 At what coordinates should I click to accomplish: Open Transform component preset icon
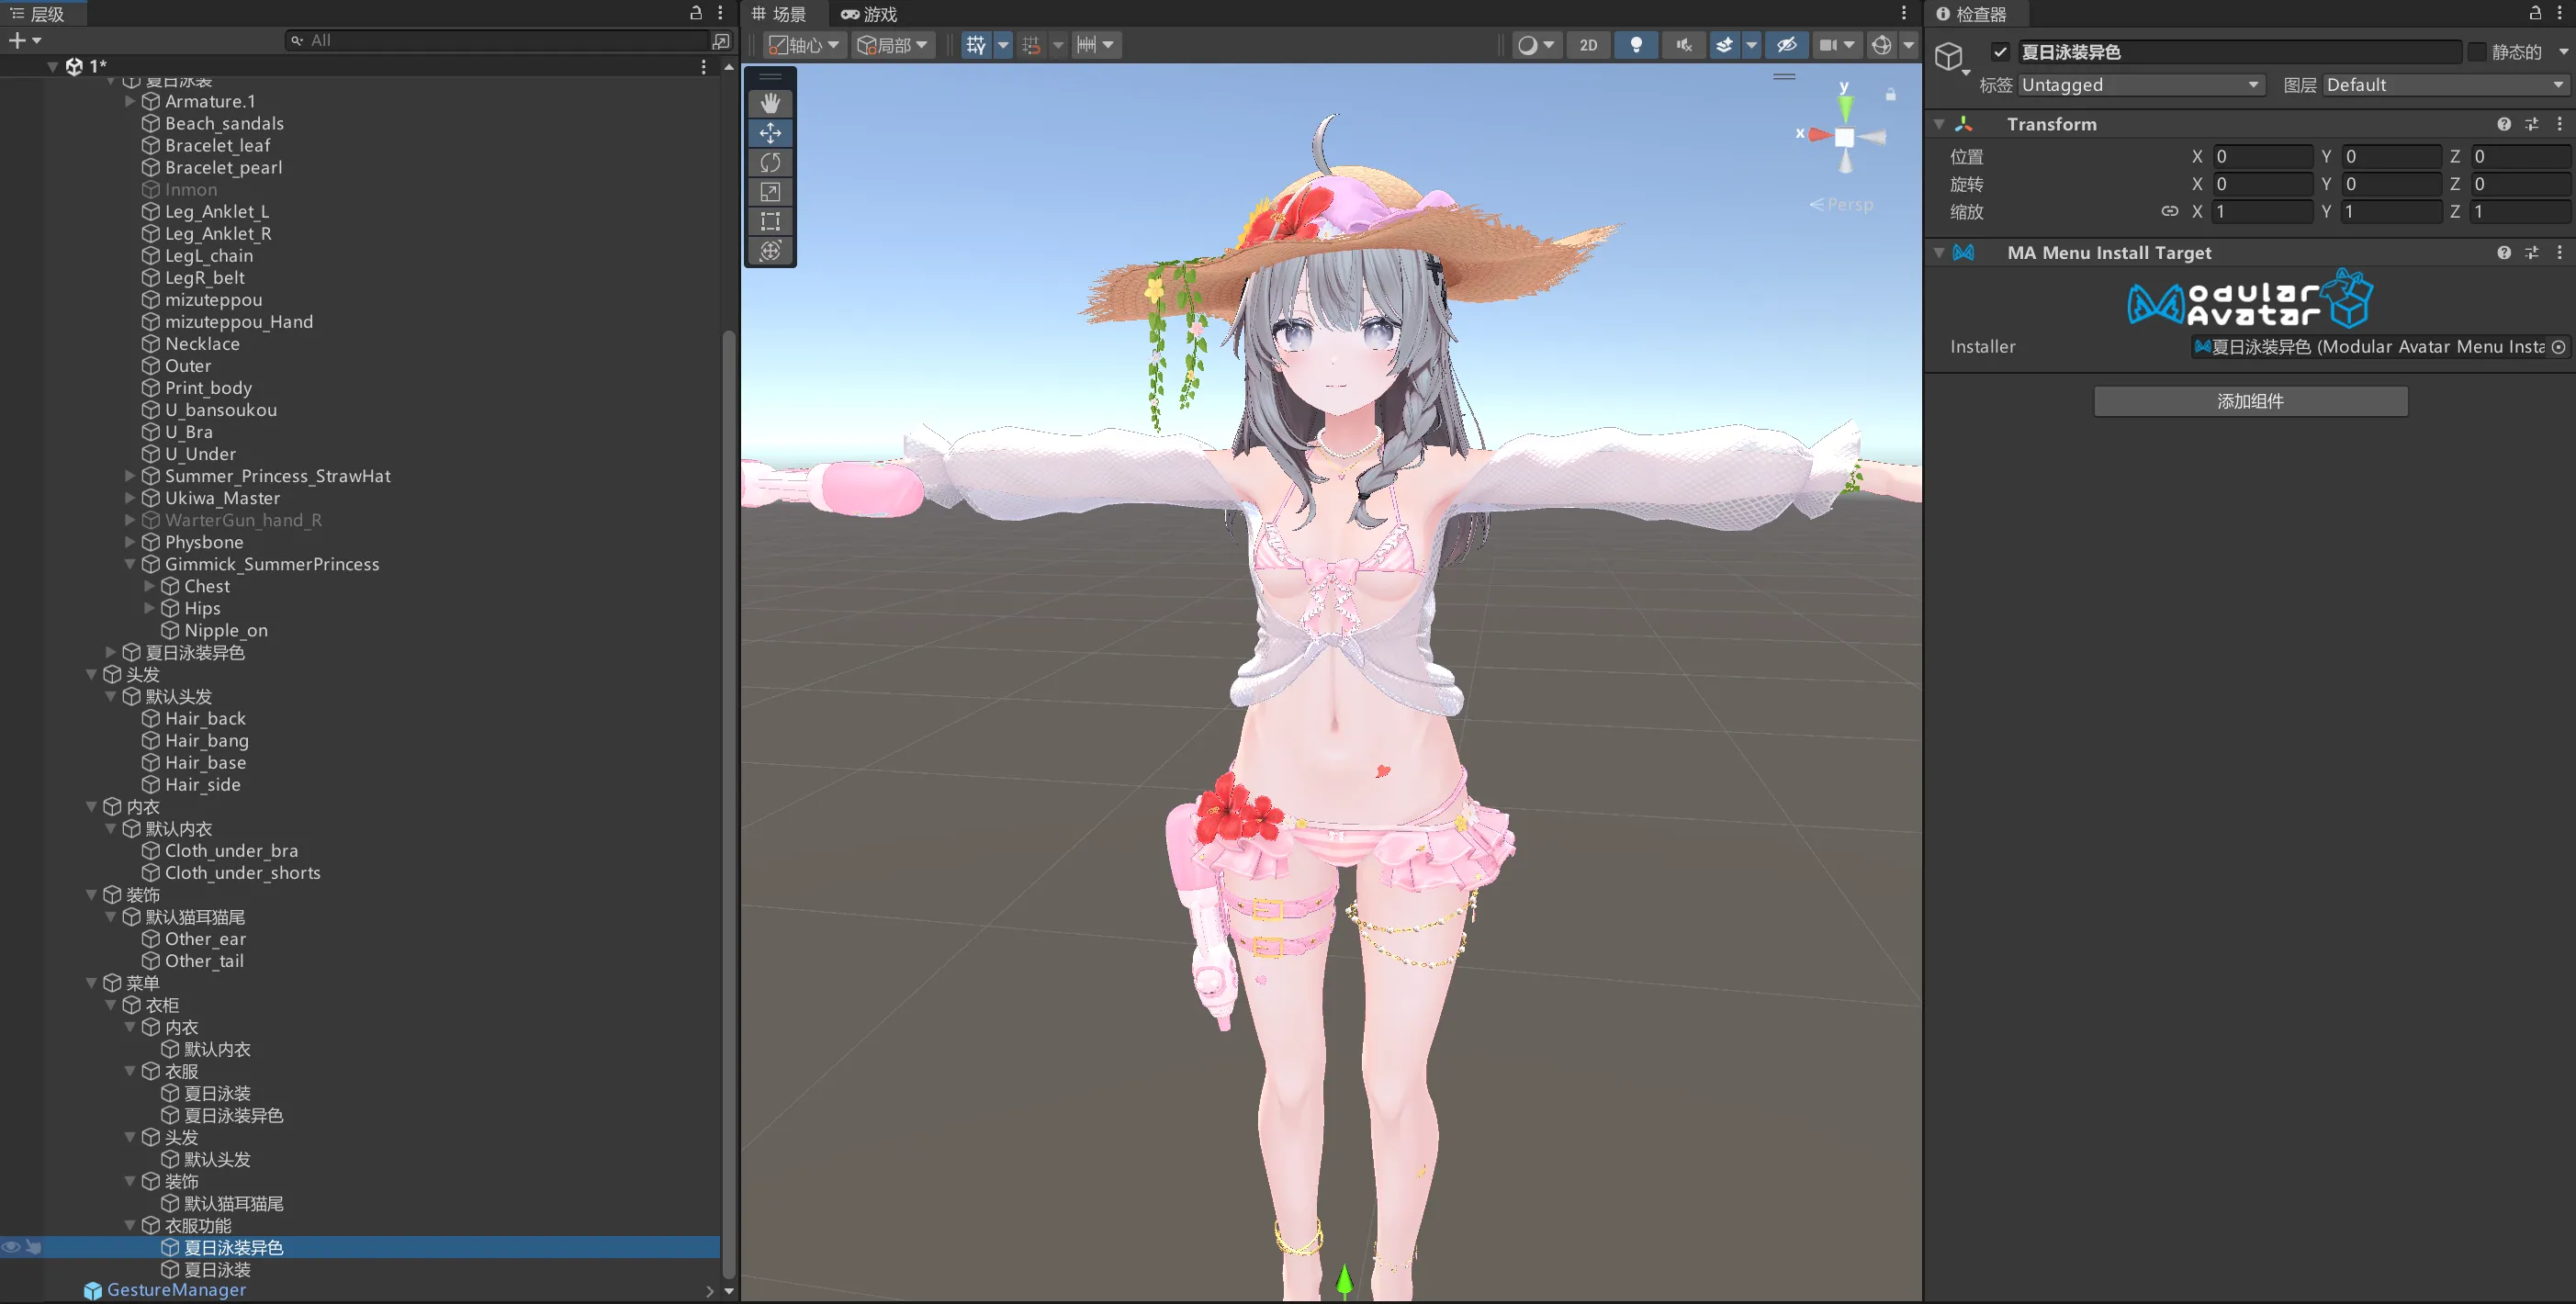pyautogui.click(x=2532, y=124)
